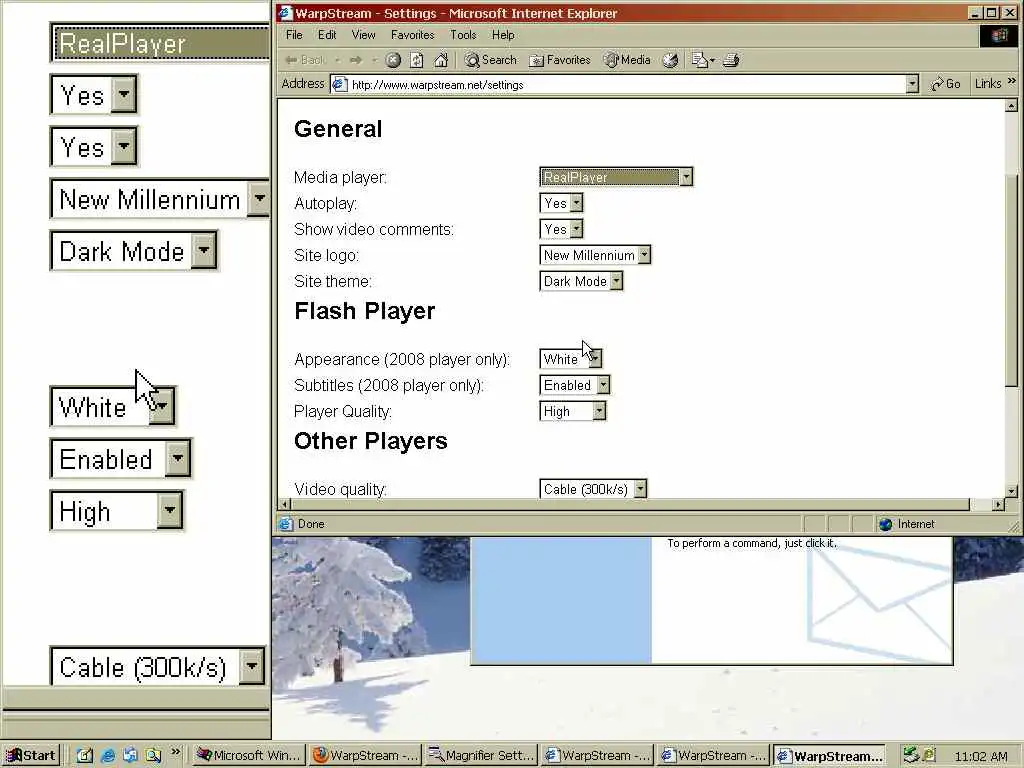Open the File menu

click(294, 35)
